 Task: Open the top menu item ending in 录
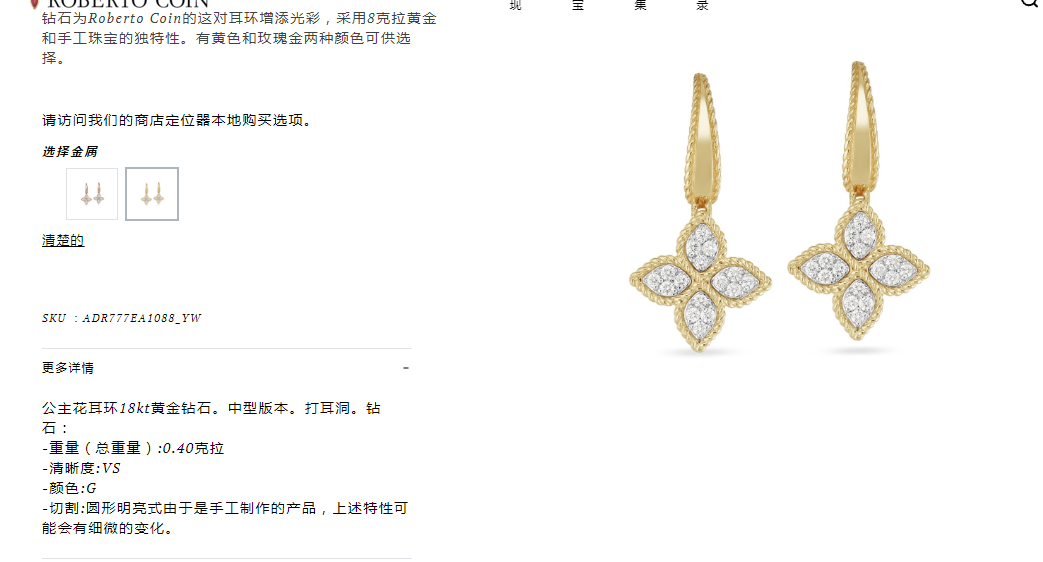(702, 5)
